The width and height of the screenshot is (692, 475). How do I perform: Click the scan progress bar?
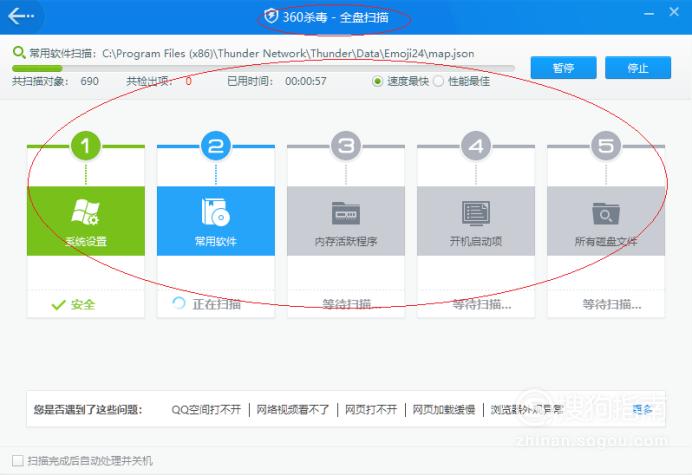click(263, 68)
